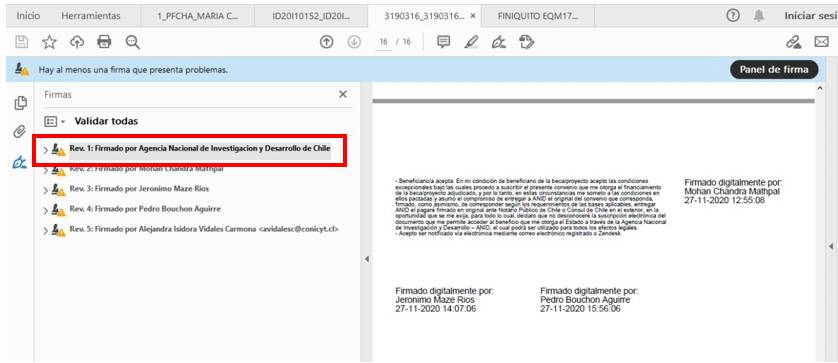Add a comment with speech bubble icon
The width and height of the screenshot is (838, 363).
click(x=444, y=42)
